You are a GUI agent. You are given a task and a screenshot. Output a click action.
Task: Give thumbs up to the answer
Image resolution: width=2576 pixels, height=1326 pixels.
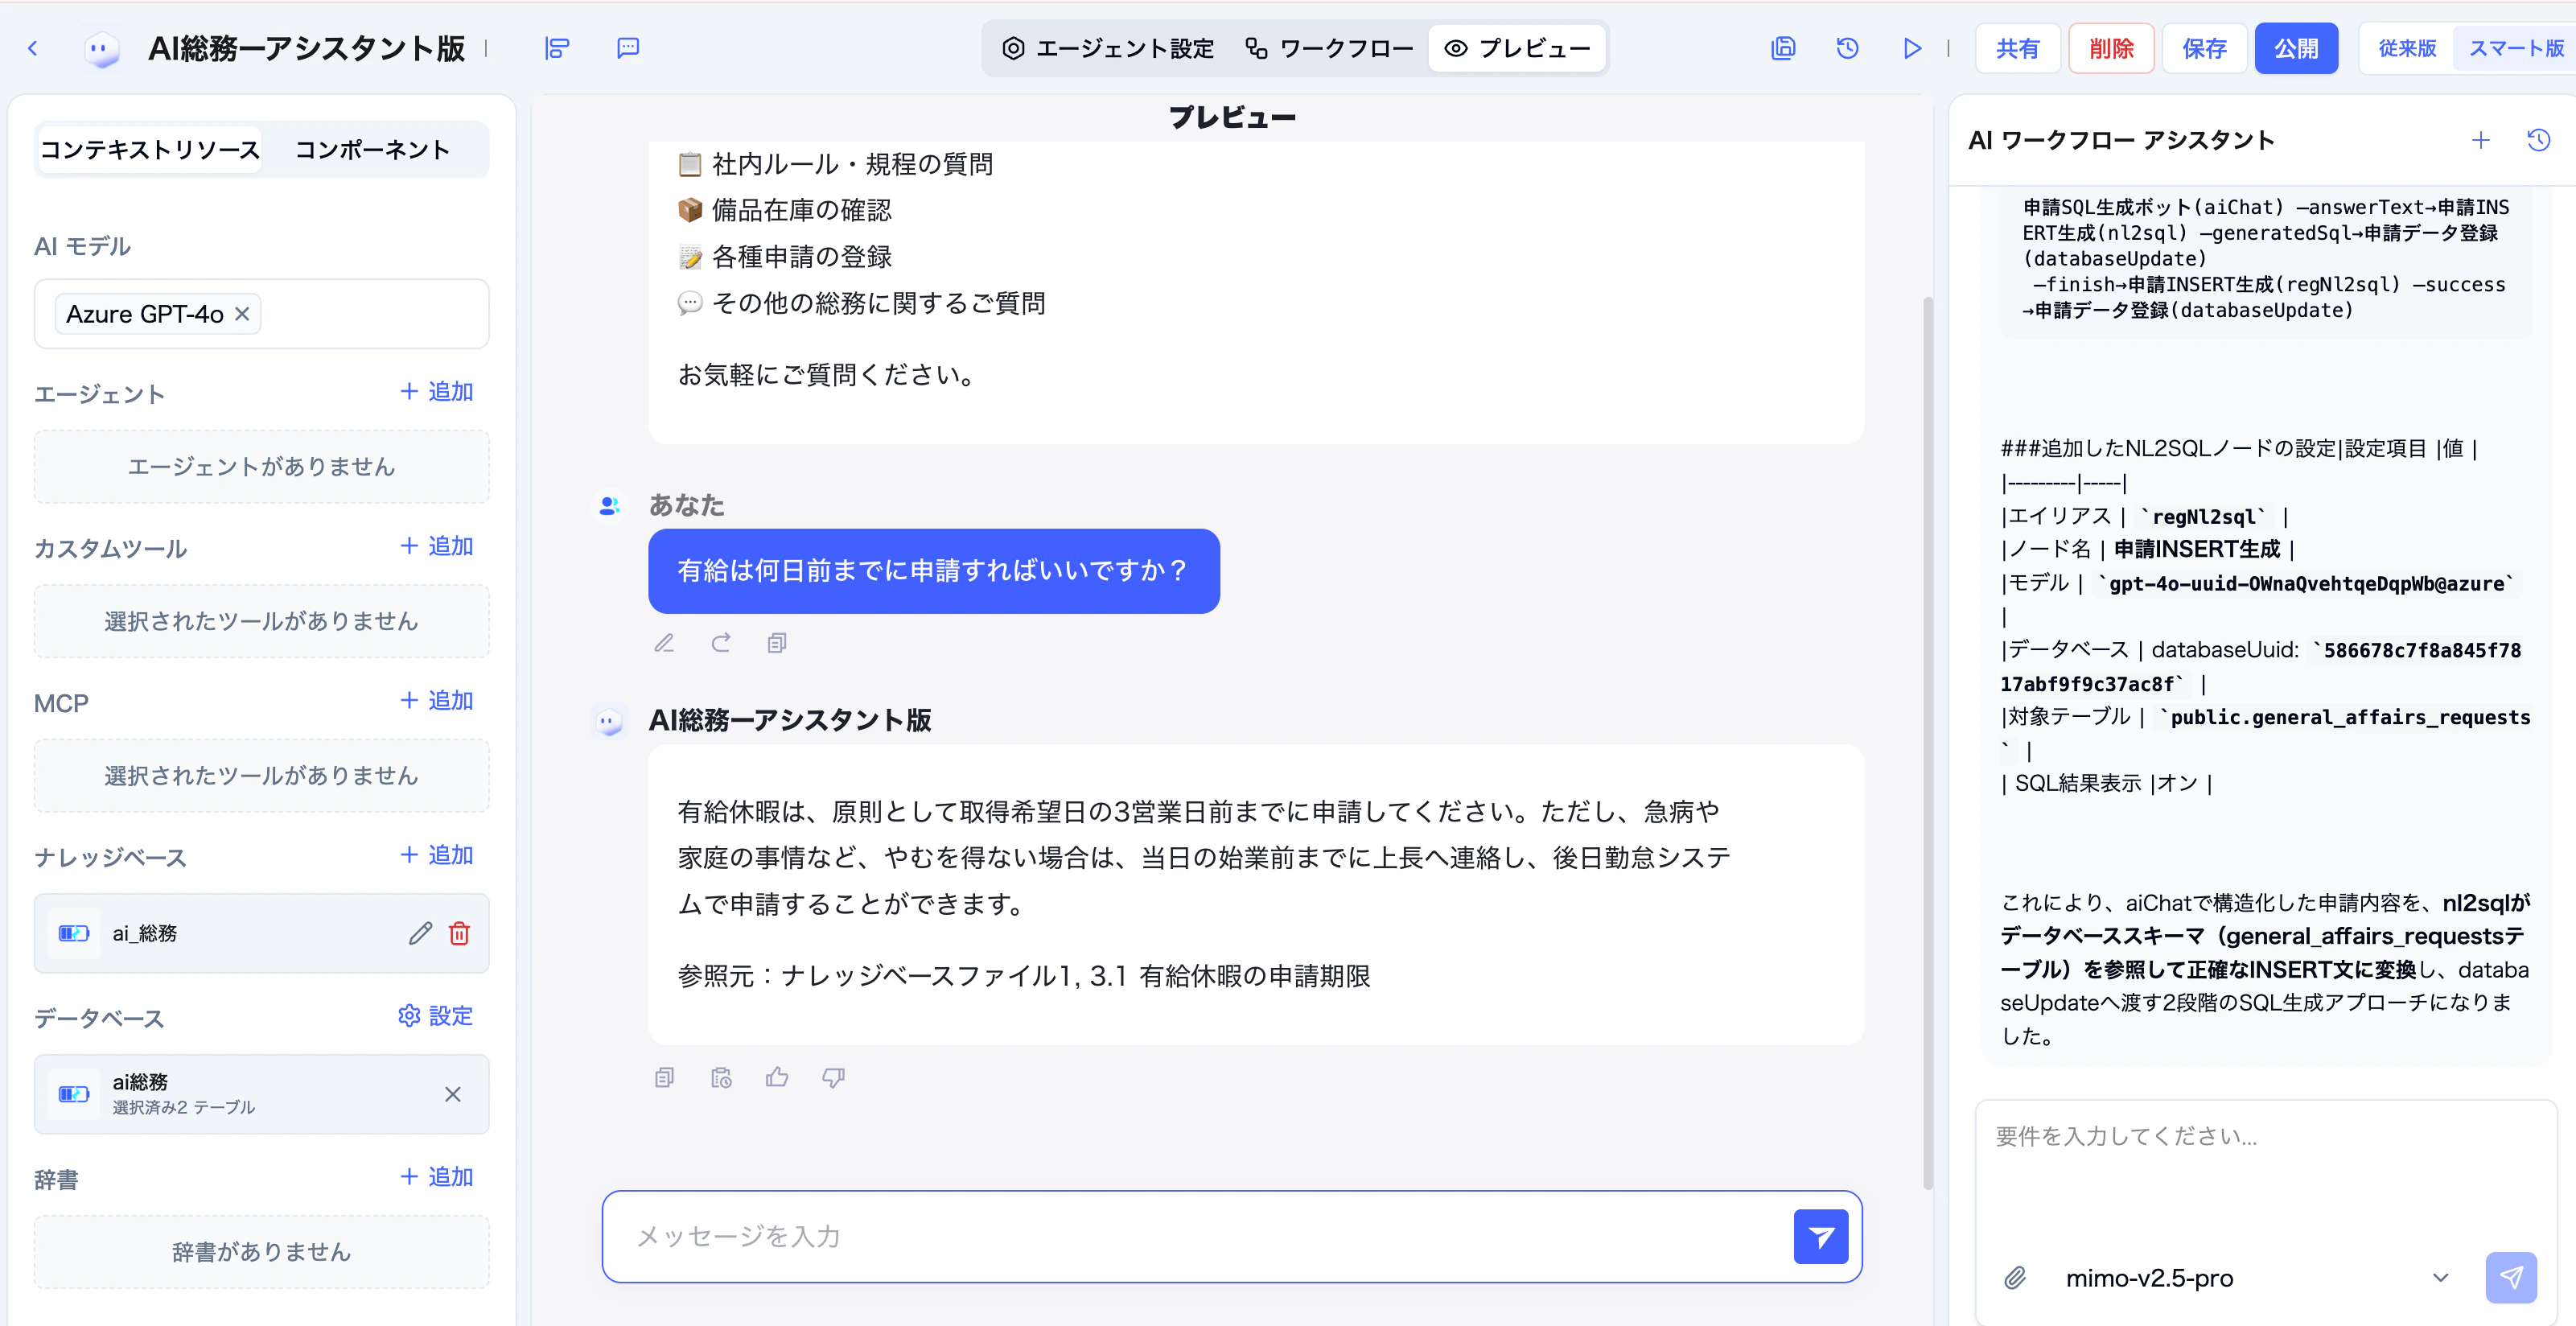pyautogui.click(x=777, y=1077)
